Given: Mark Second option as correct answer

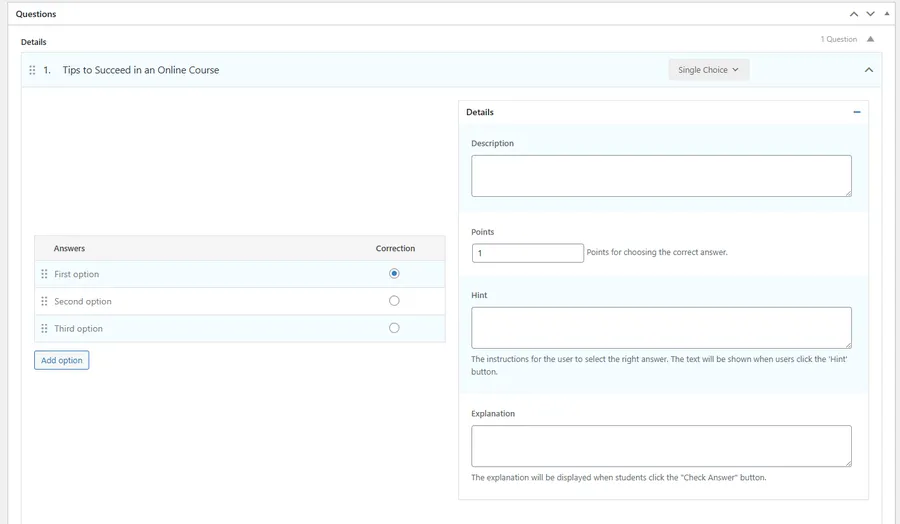Looking at the screenshot, I should (x=394, y=301).
